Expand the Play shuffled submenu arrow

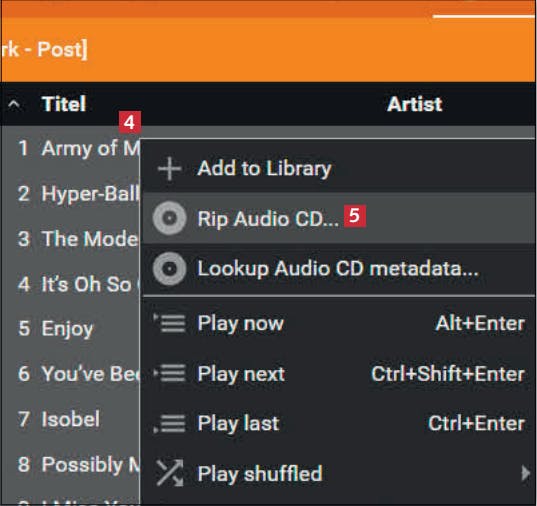click(x=525, y=473)
